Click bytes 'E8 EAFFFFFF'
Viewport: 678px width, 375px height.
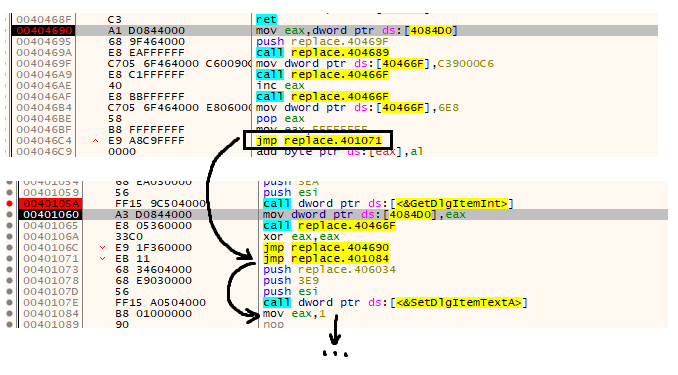146,53
